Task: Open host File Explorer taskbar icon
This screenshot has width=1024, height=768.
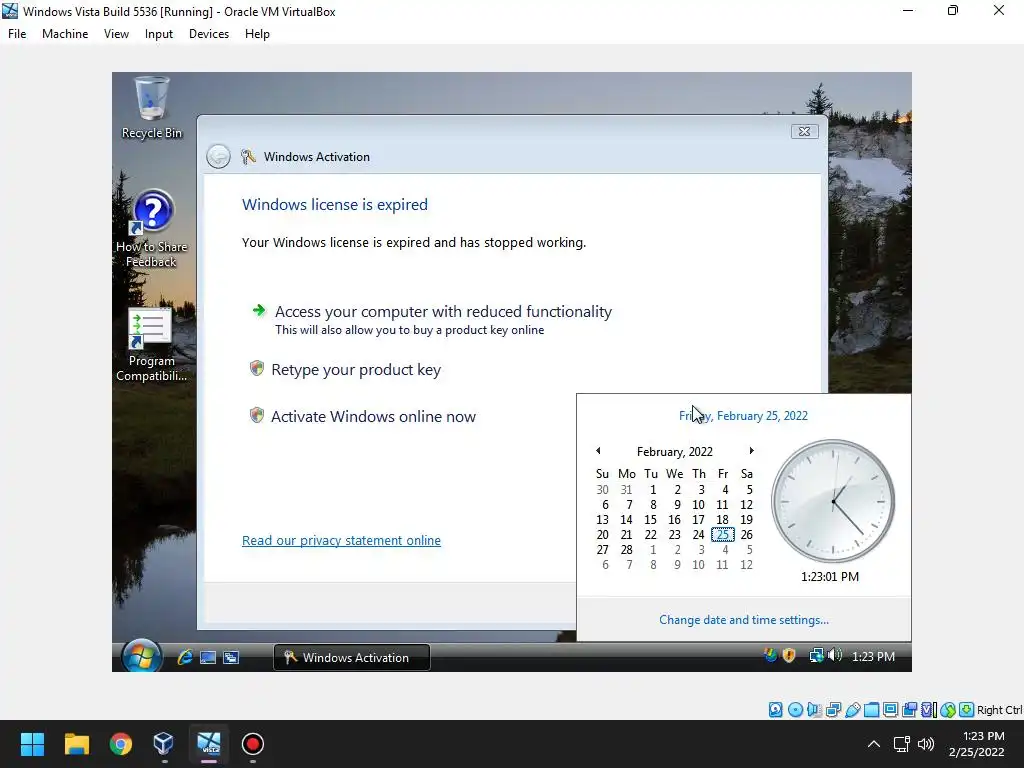Action: click(76, 744)
